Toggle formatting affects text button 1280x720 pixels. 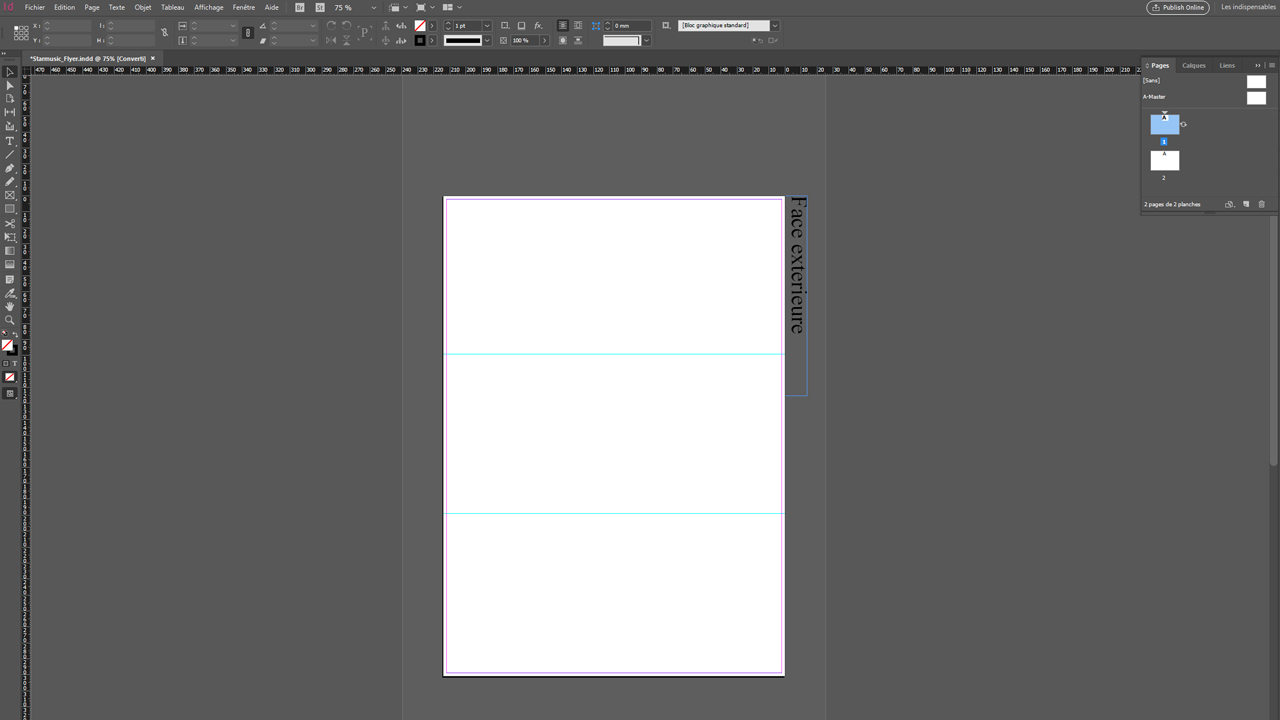click(14, 364)
